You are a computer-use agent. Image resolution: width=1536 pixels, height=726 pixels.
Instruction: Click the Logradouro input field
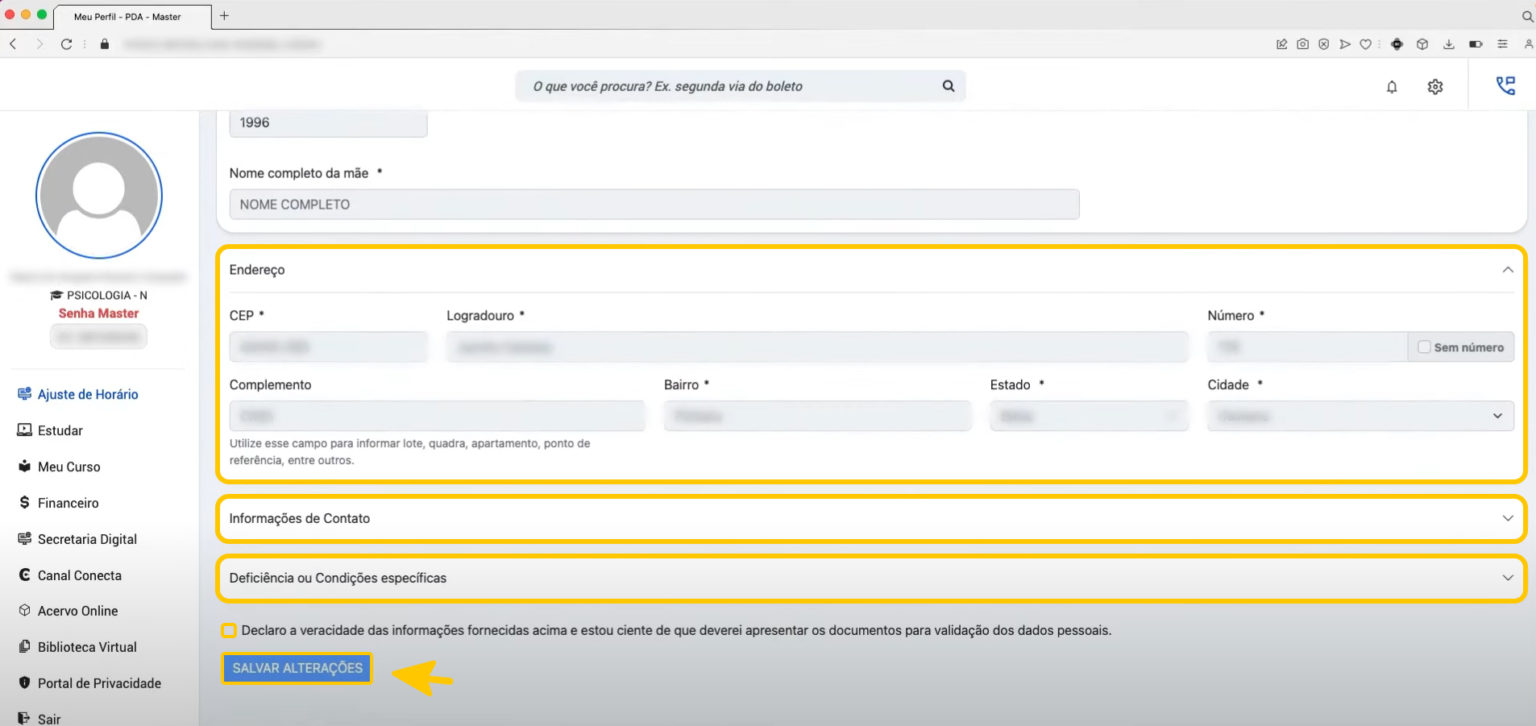(x=817, y=347)
